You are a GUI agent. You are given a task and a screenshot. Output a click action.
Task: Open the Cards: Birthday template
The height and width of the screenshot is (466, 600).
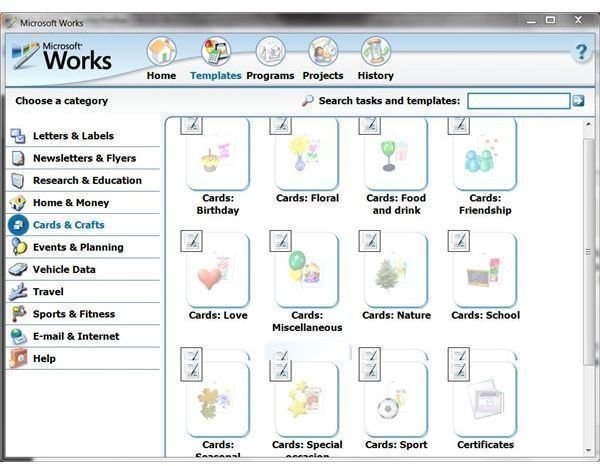click(x=218, y=155)
